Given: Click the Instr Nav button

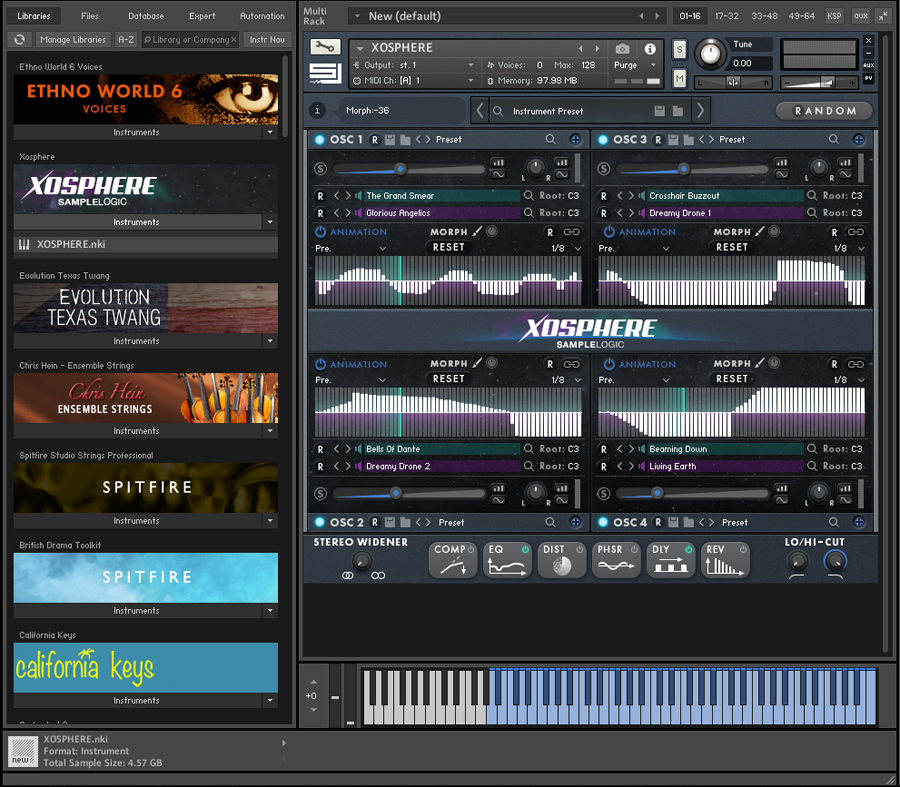Looking at the screenshot, I should [x=267, y=40].
